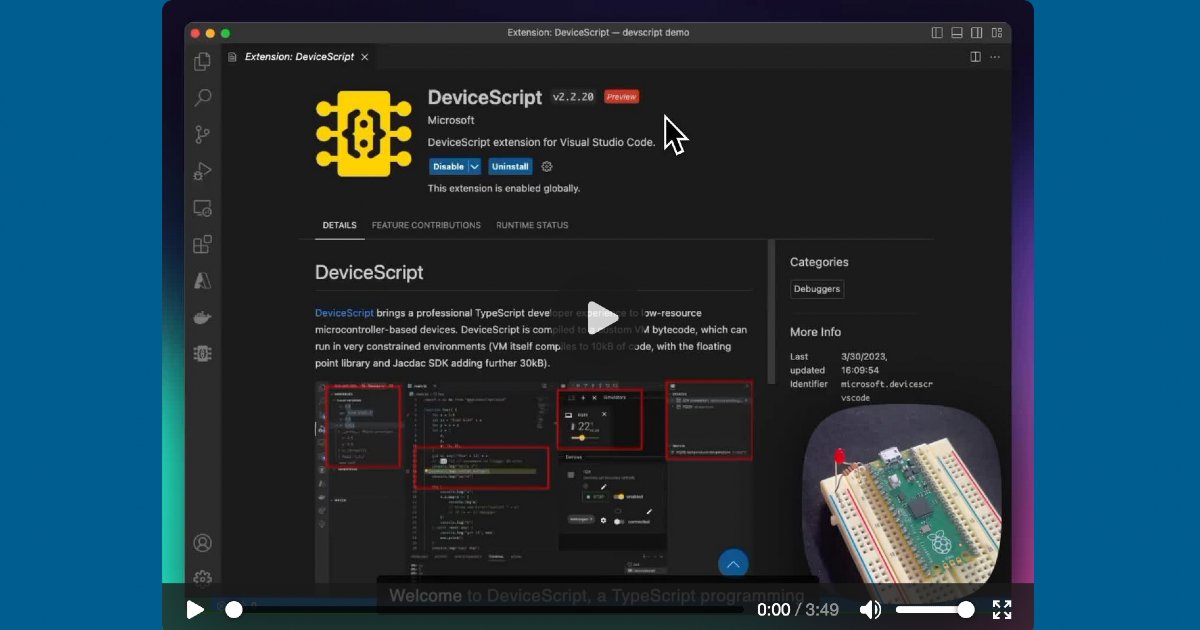The height and width of the screenshot is (630, 1200).
Task: Click the More Info heading
Action: click(x=815, y=332)
